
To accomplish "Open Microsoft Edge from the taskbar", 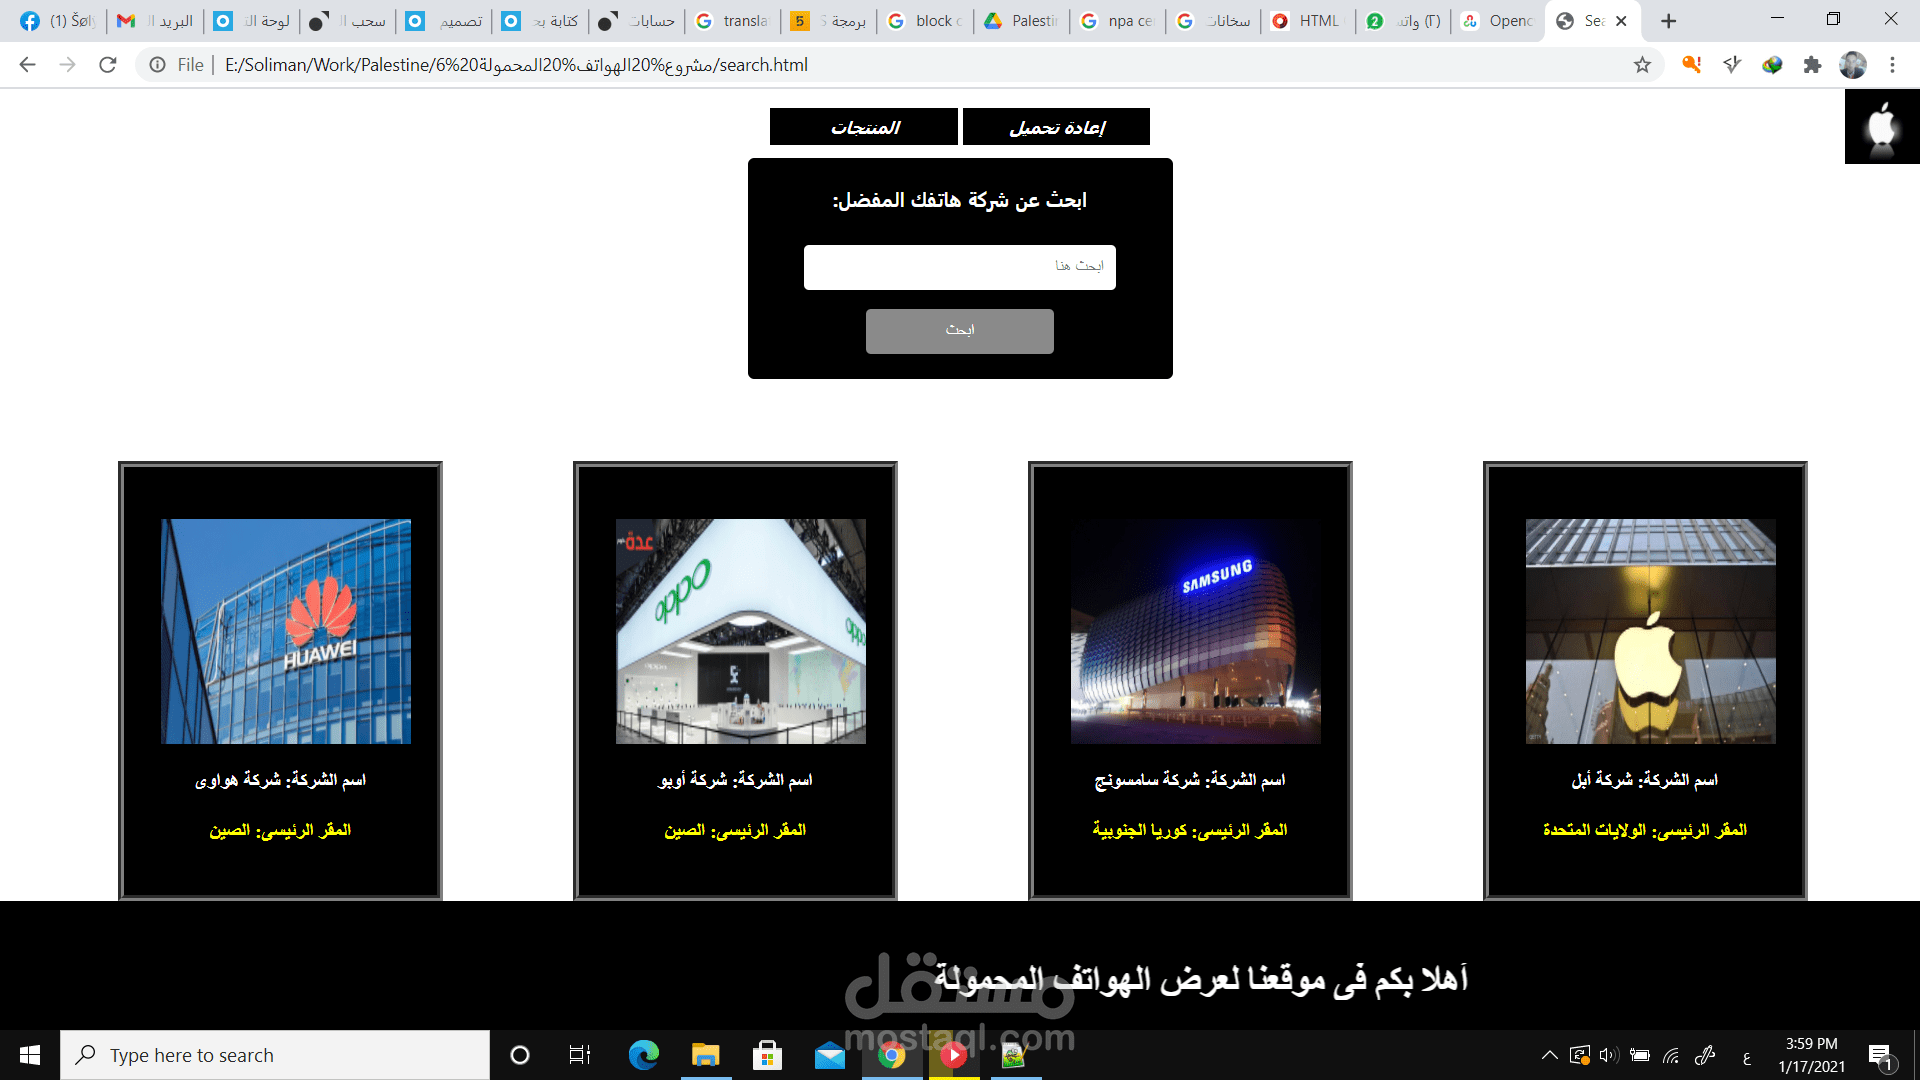I will (643, 1055).
